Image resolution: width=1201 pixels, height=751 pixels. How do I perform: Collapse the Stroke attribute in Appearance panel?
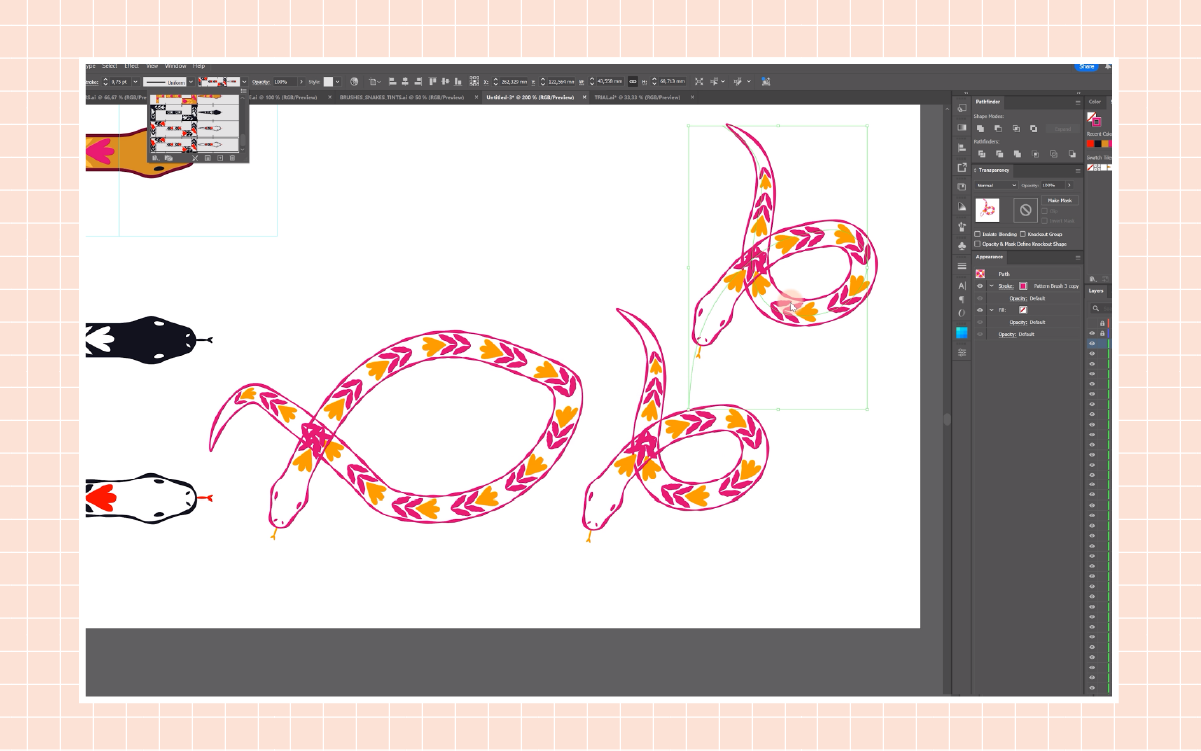(x=991, y=286)
